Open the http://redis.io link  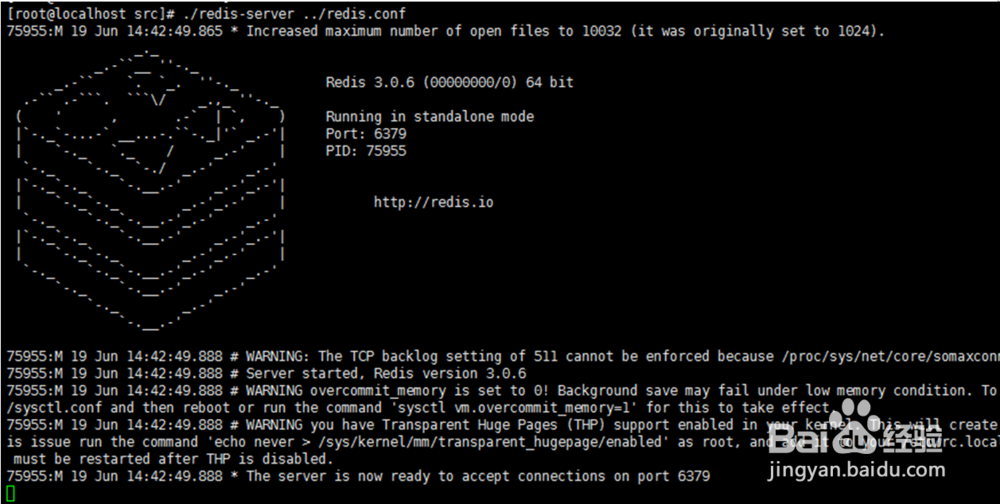coord(433,202)
